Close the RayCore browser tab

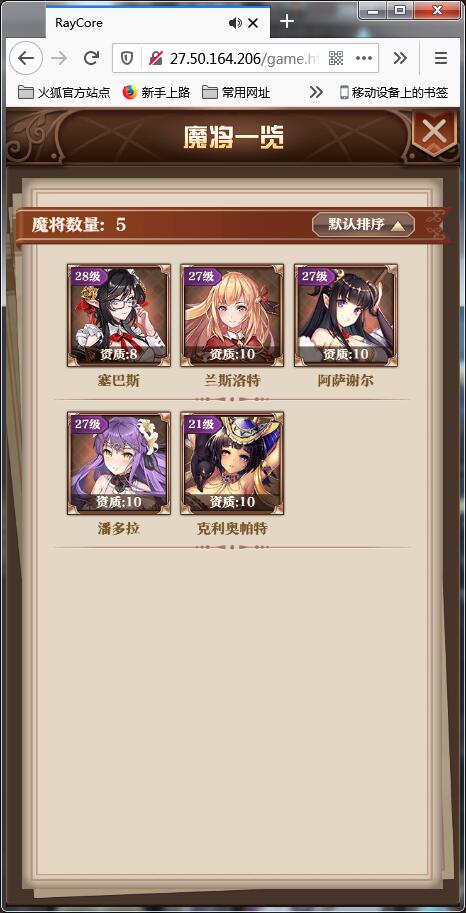(x=253, y=23)
